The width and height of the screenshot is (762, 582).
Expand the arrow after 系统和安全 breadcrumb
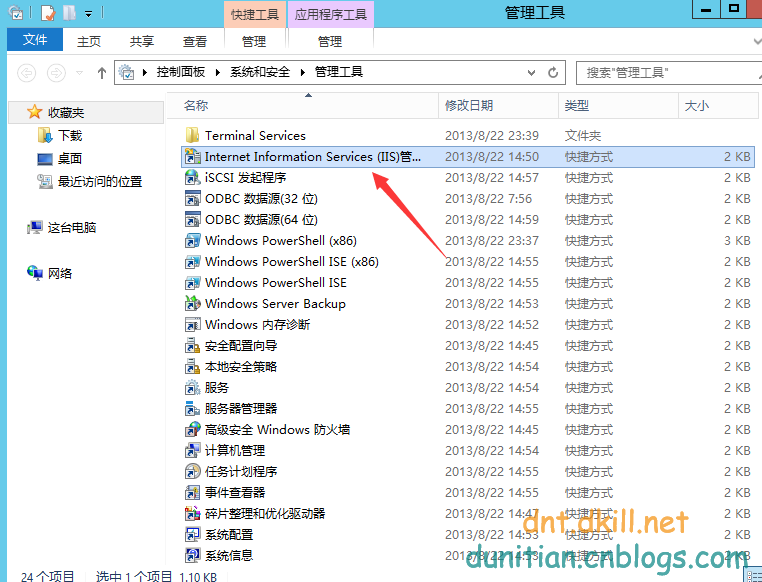[303, 72]
